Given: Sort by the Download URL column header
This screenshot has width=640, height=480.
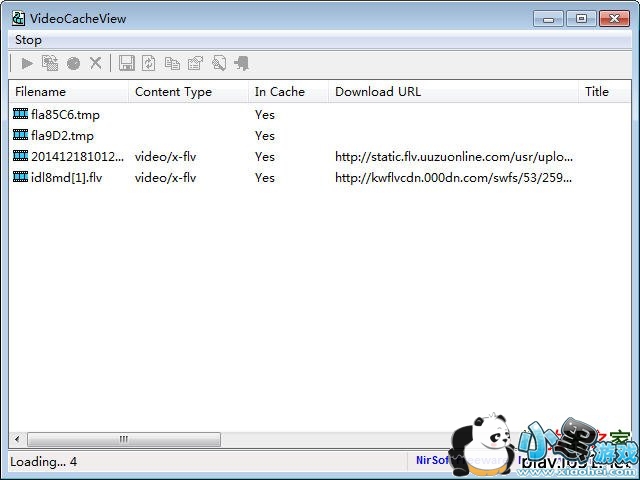Looking at the screenshot, I should (x=453, y=91).
